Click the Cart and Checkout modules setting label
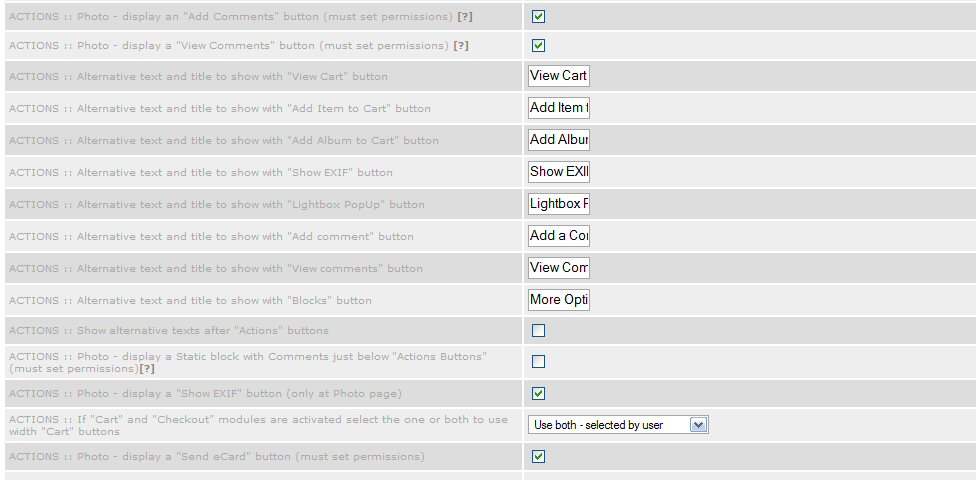This screenshot has width=980, height=486. click(x=258, y=425)
